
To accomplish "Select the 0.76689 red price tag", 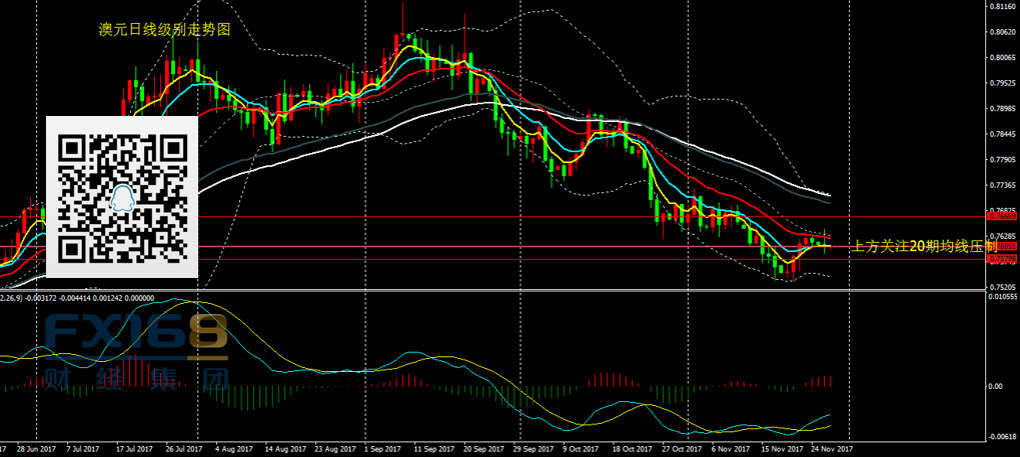I will tap(1002, 216).
